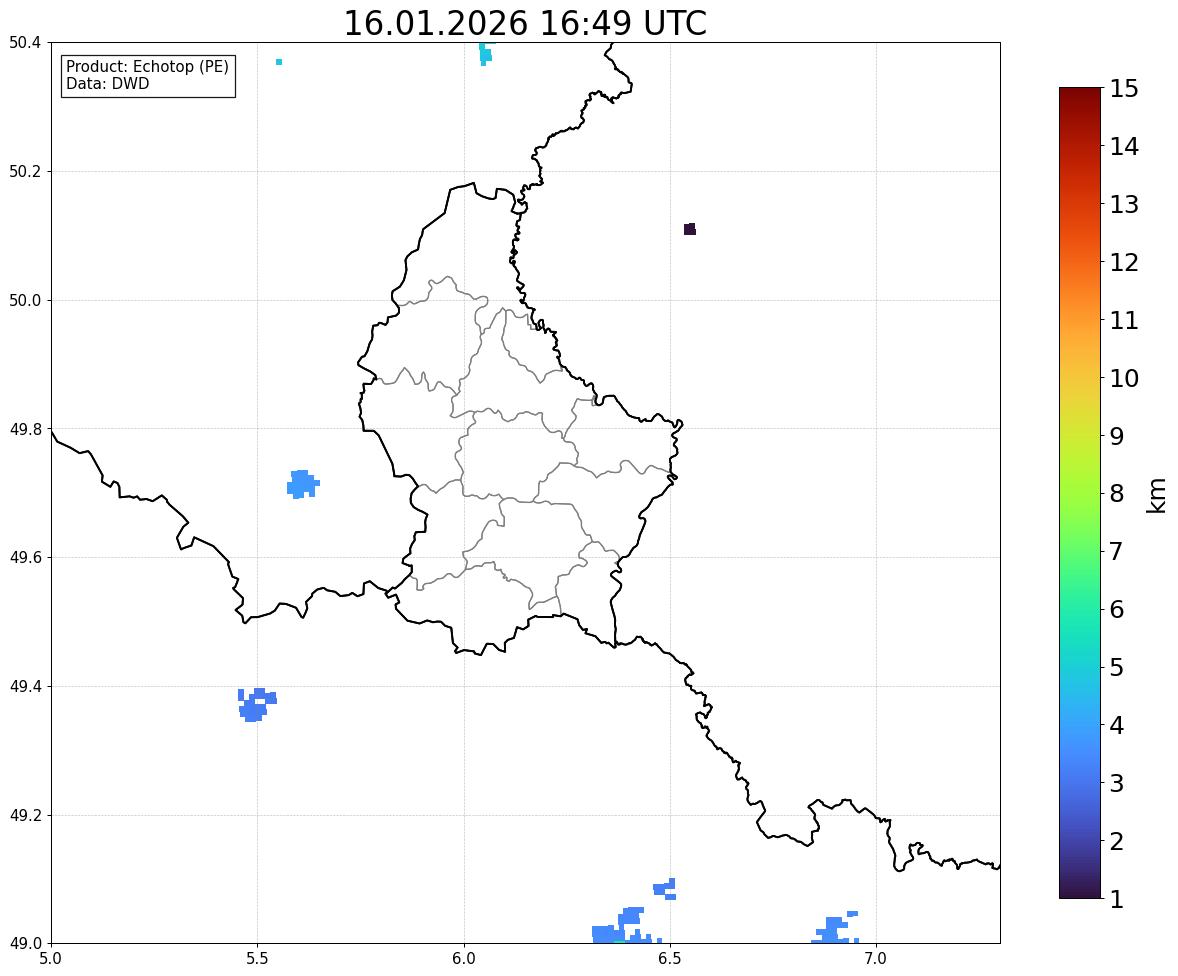Click the x-axis label 5.5

pyautogui.click(x=257, y=959)
